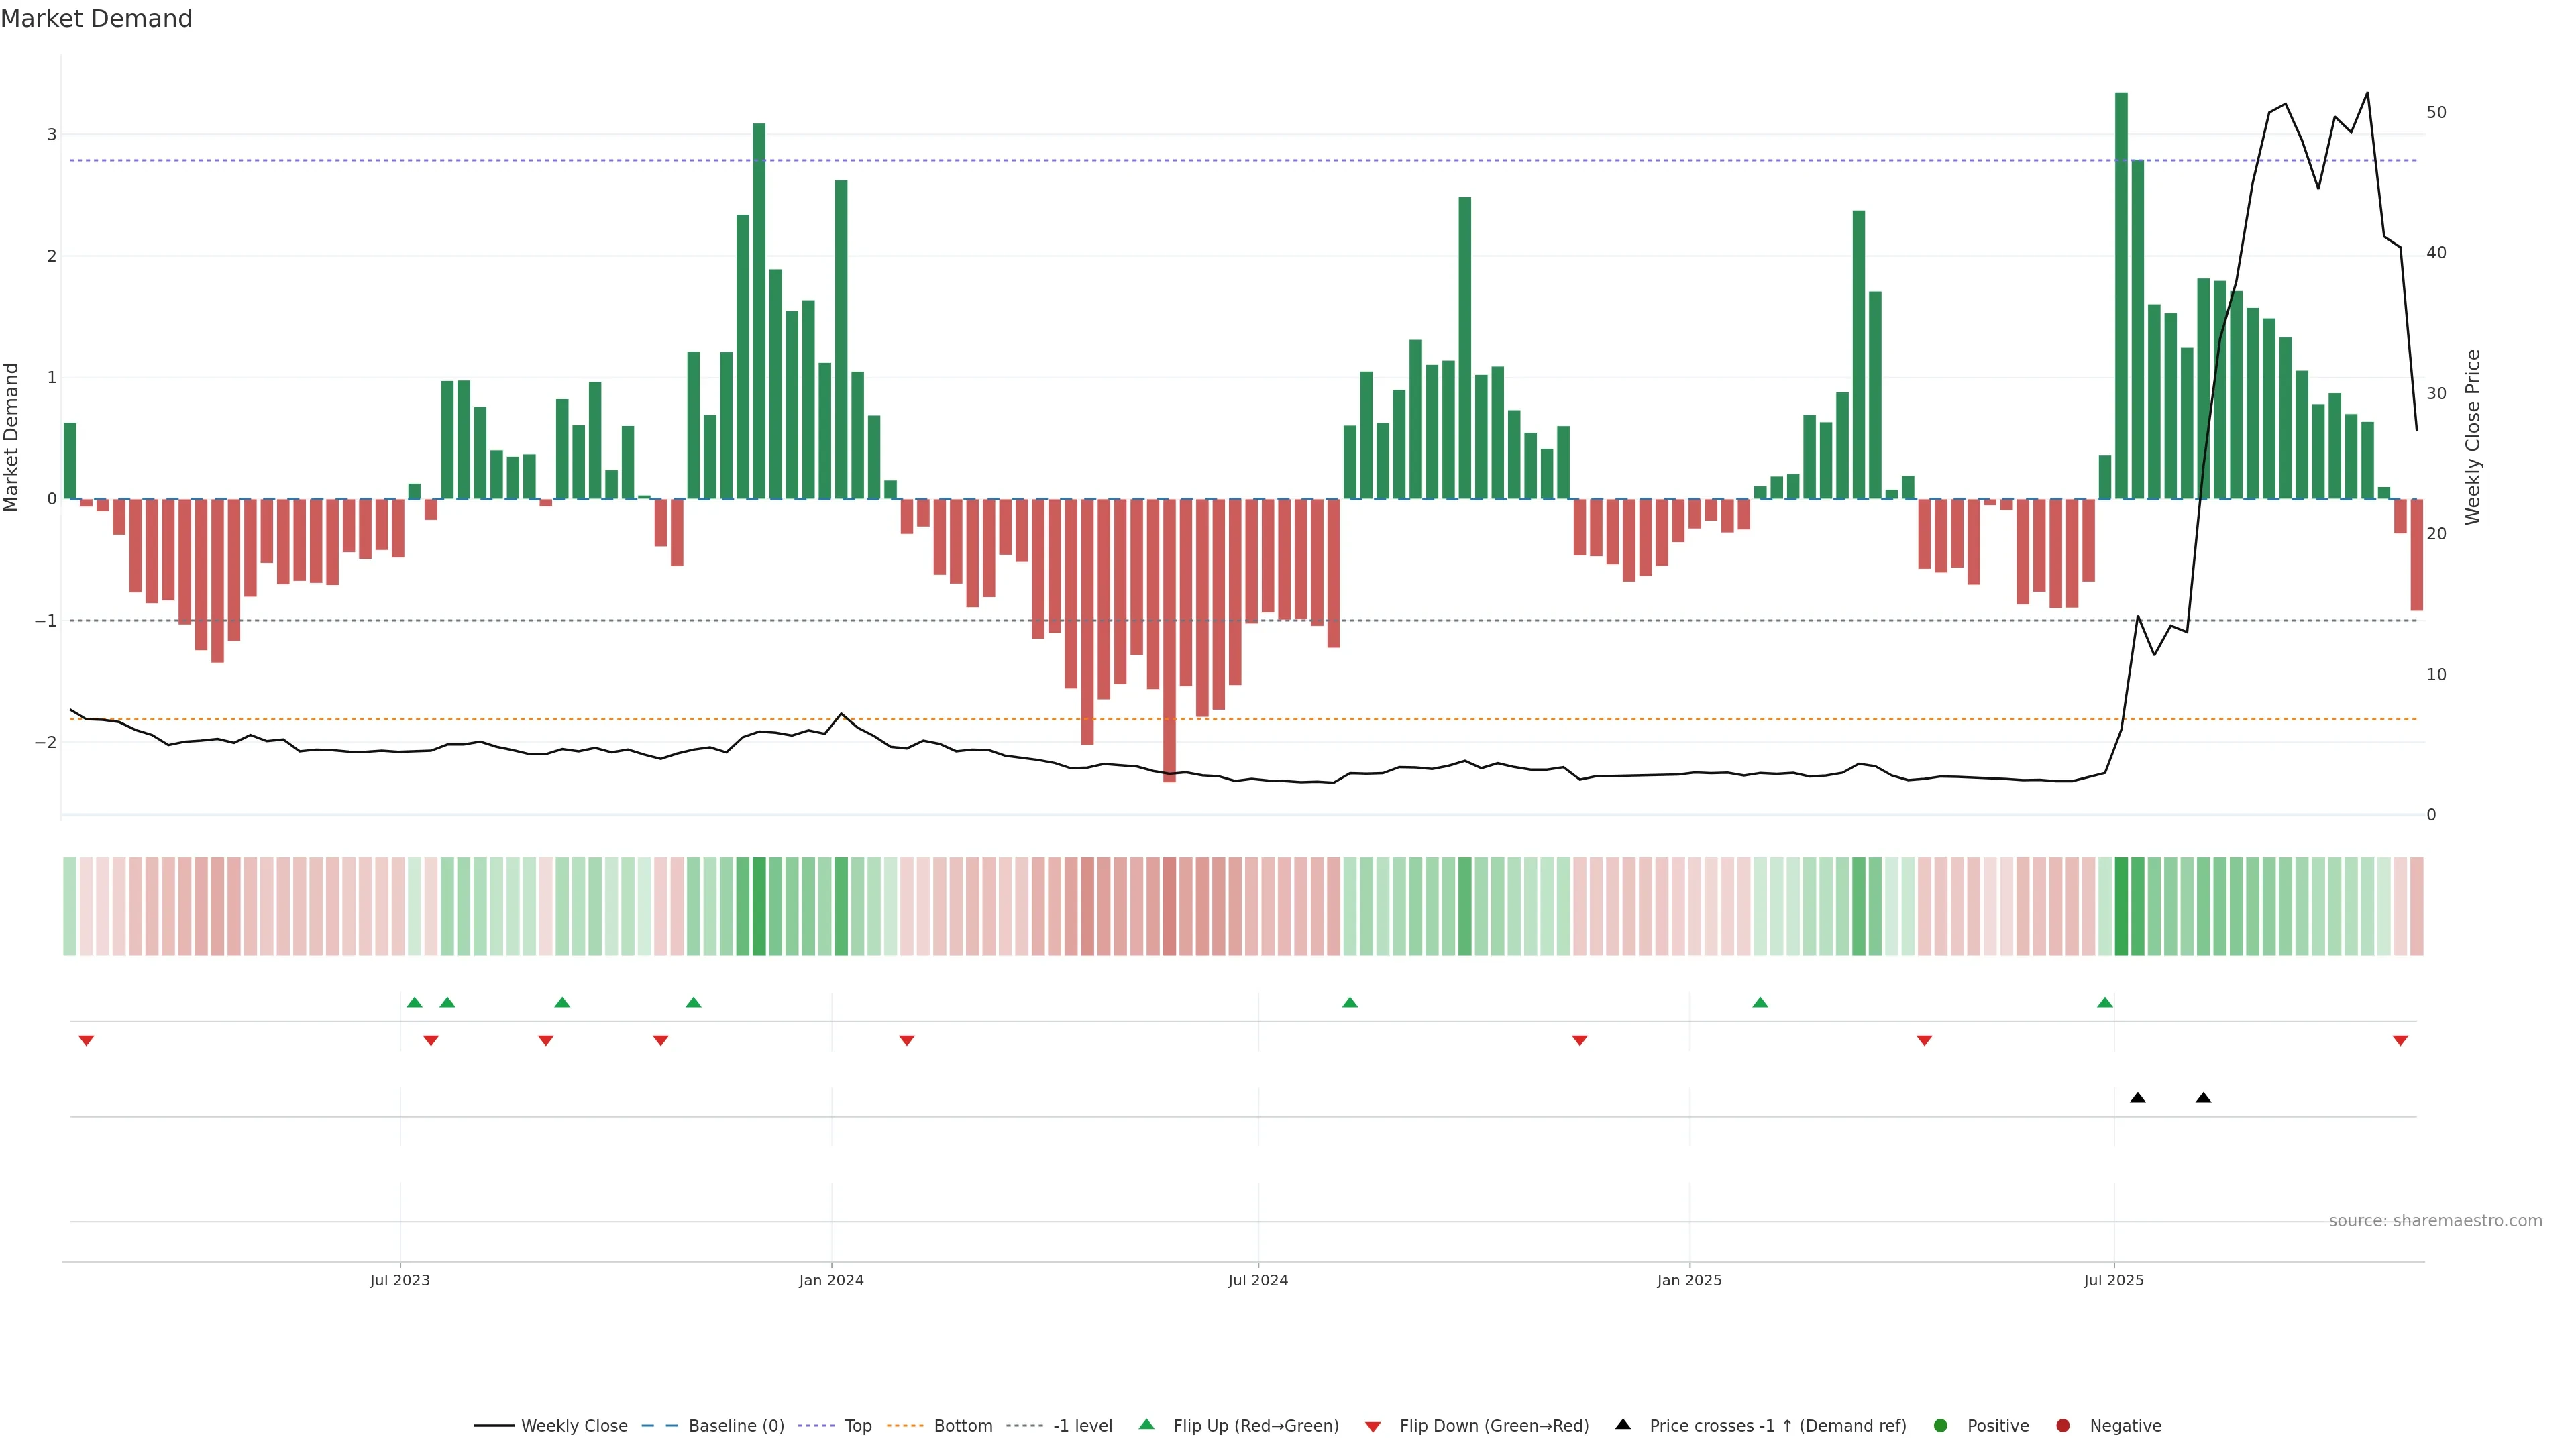Viewport: 2576px width, 1449px height.
Task: Click the red Negative legend dot
Action: pyautogui.click(x=2063, y=1426)
